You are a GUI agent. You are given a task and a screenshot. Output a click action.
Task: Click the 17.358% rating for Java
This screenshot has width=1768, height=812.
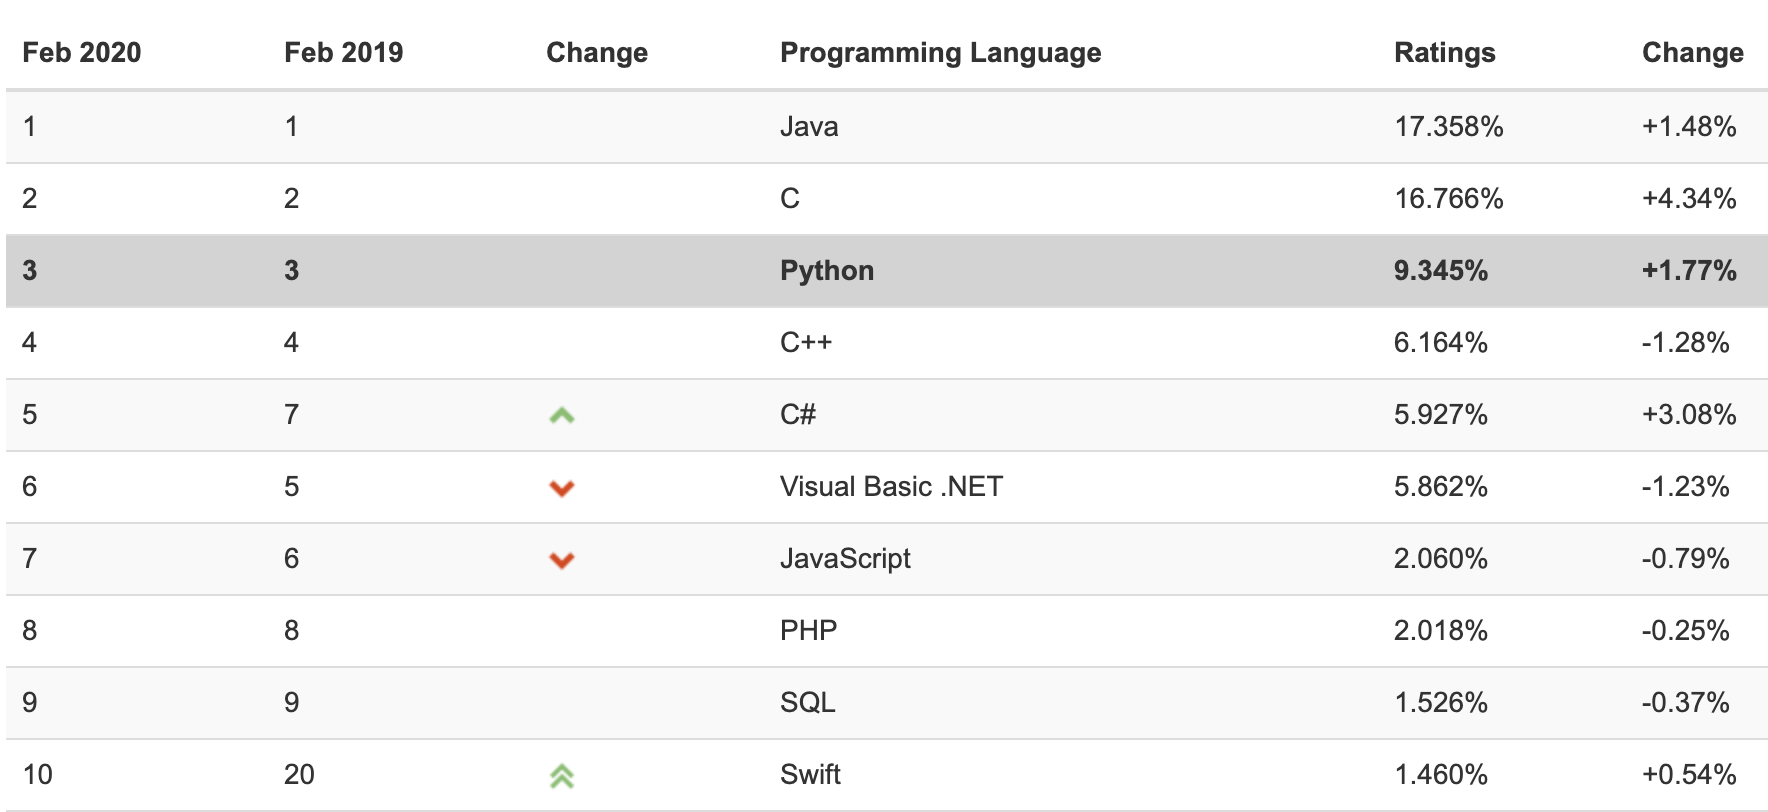(x=1449, y=127)
